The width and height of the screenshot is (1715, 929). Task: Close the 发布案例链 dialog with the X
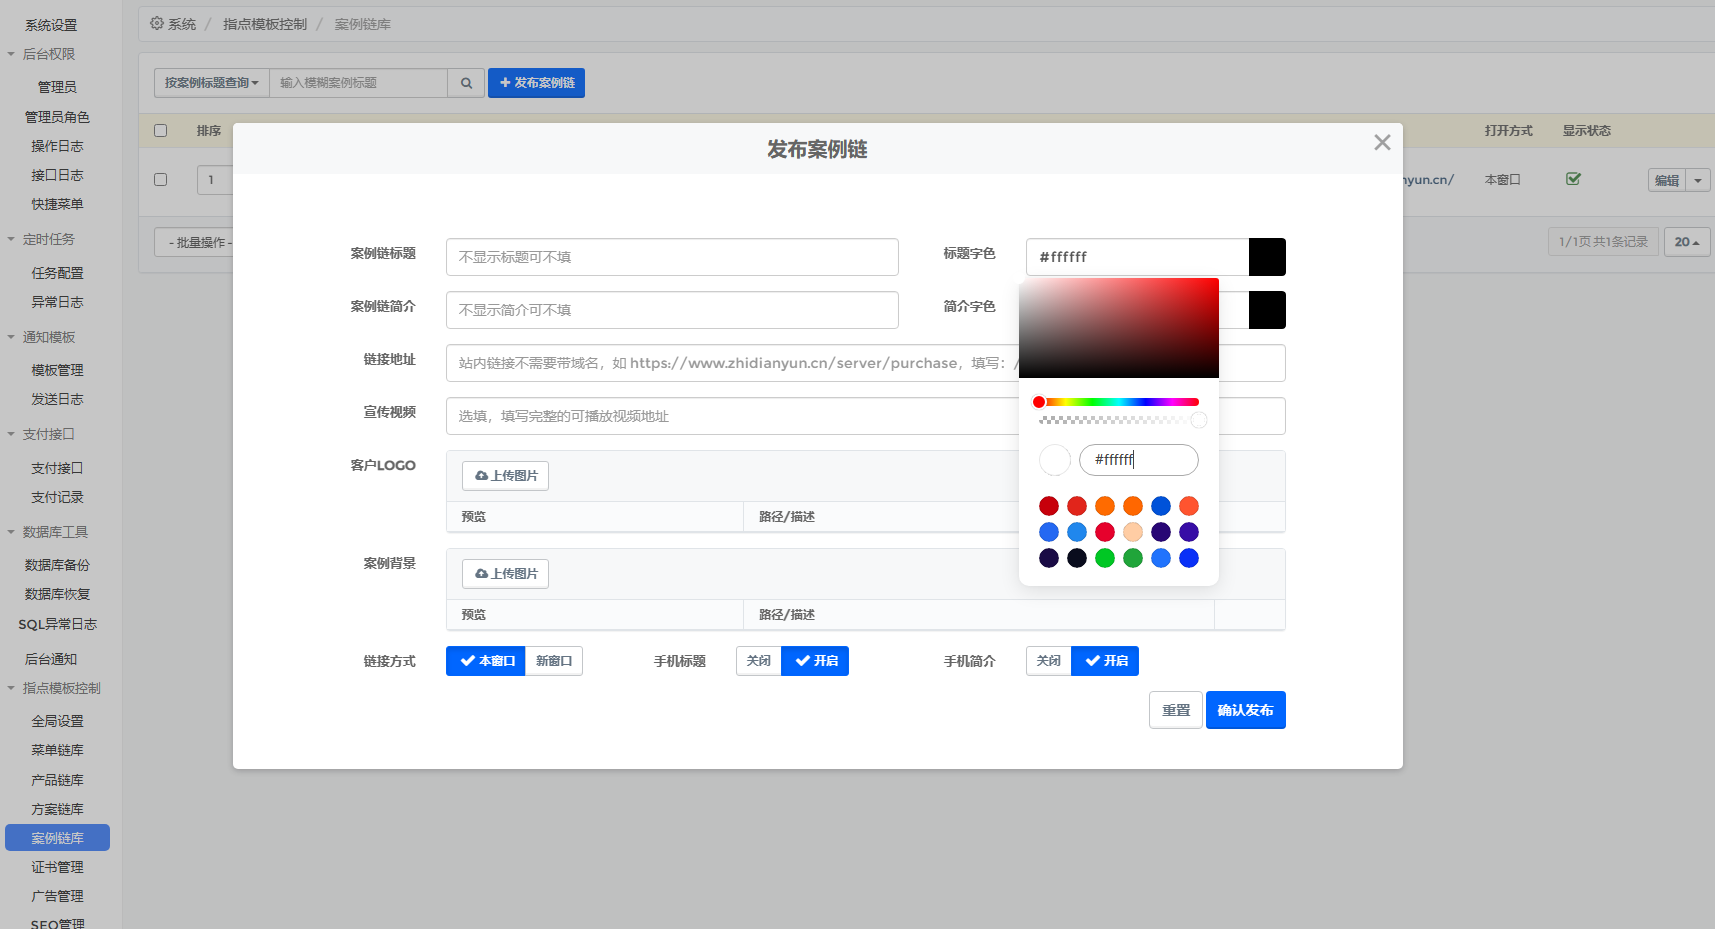(x=1382, y=143)
